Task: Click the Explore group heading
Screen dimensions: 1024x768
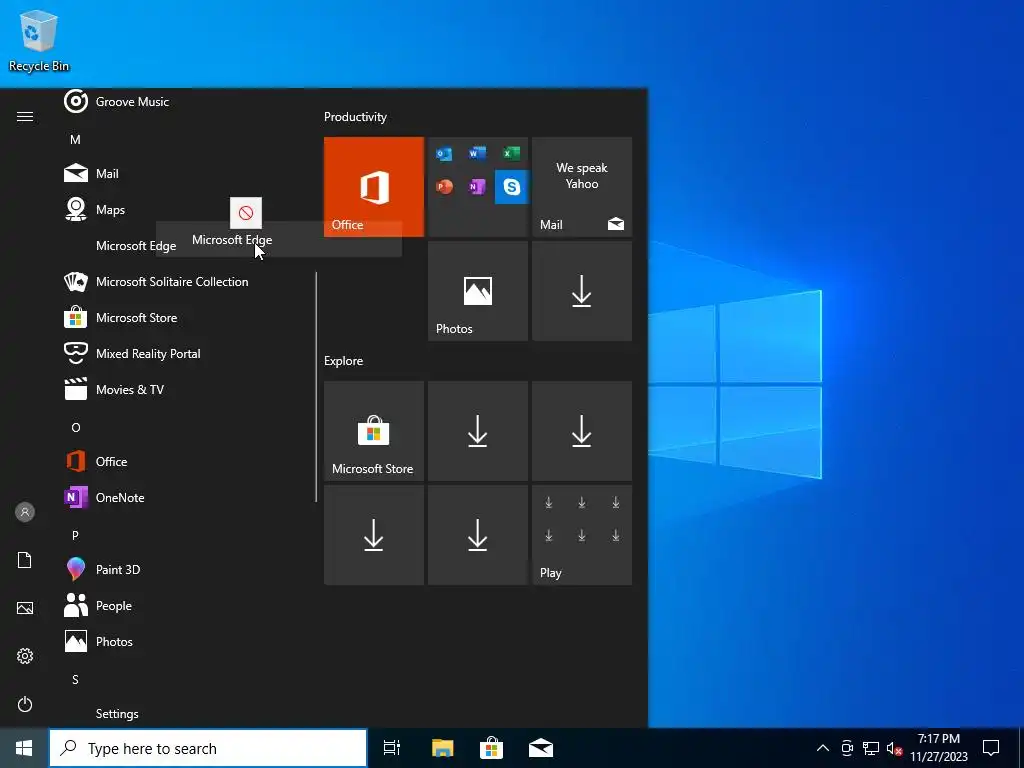Action: click(344, 361)
